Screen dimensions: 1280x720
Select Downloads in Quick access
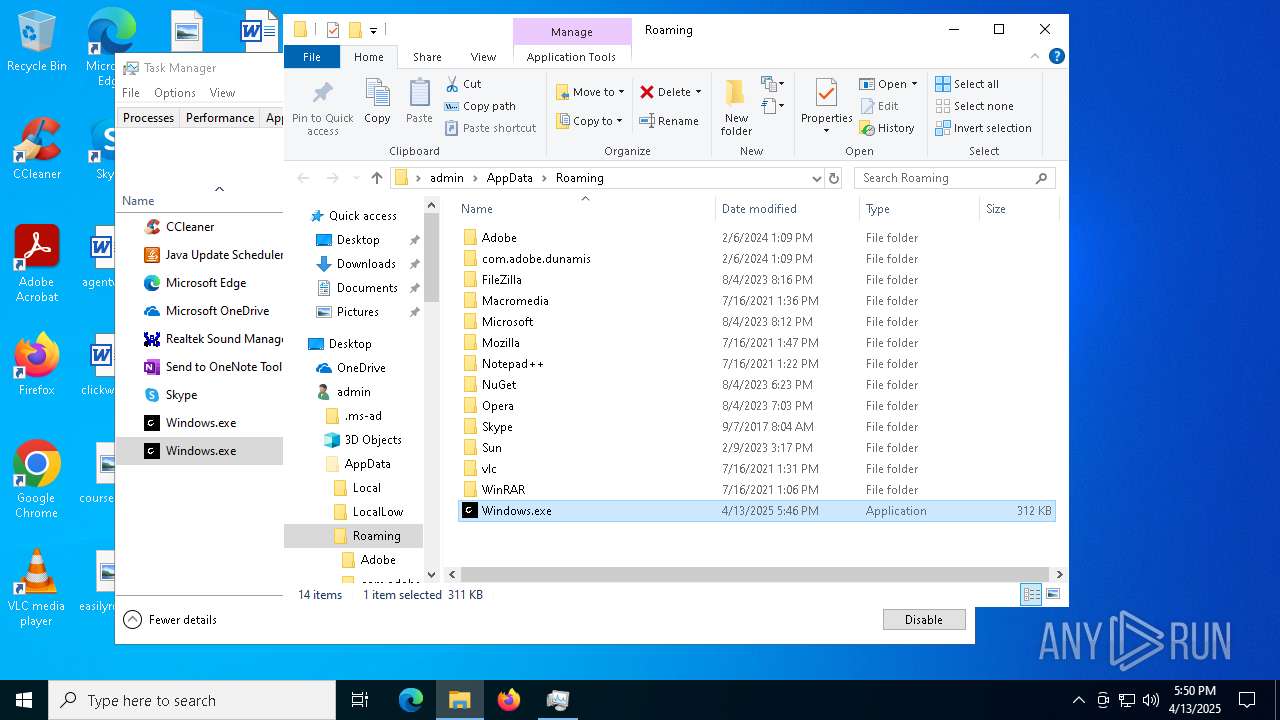[366, 264]
